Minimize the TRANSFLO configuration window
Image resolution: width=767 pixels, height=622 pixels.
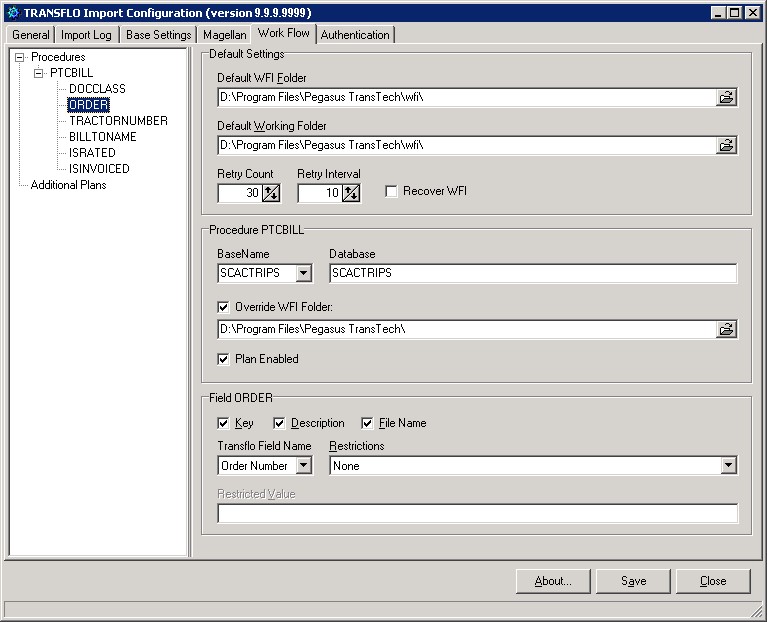[718, 13]
